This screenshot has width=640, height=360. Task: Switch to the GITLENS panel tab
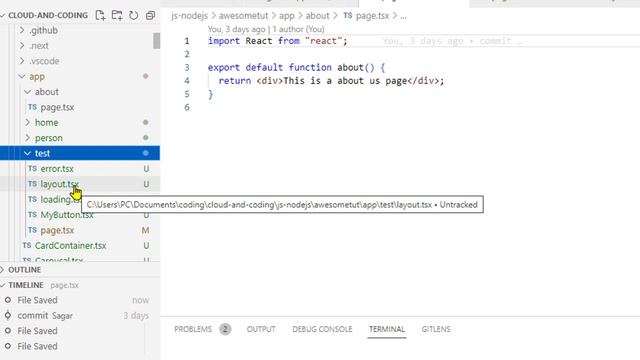point(436,329)
